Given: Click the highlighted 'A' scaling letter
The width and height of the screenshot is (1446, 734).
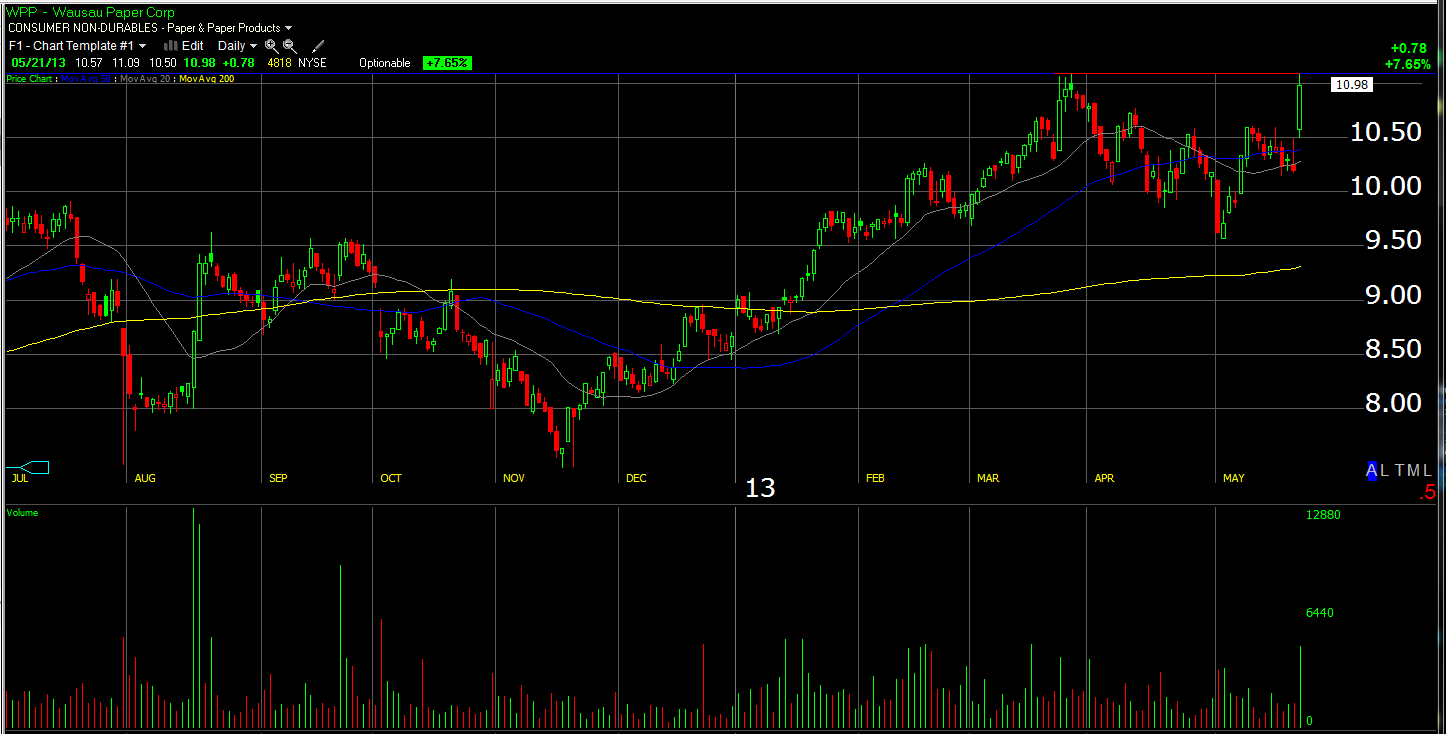Looking at the screenshot, I should [1372, 470].
